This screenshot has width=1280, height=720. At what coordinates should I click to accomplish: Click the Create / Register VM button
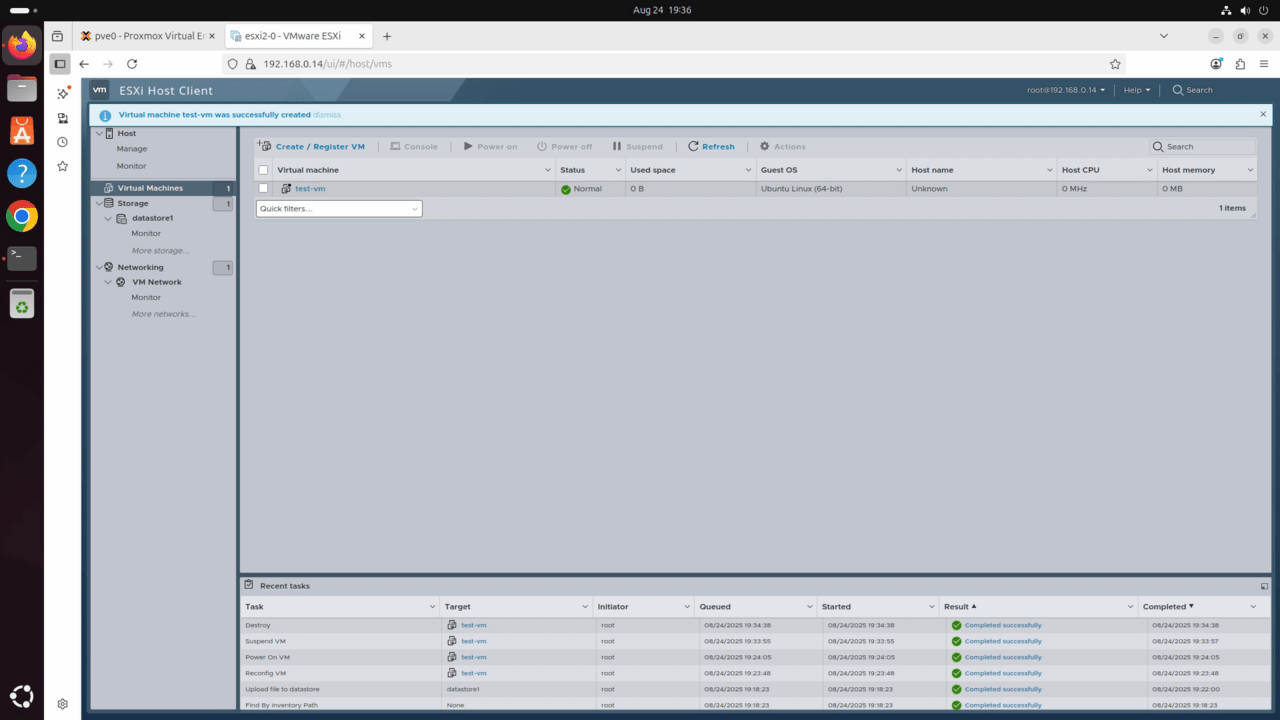[x=312, y=146]
